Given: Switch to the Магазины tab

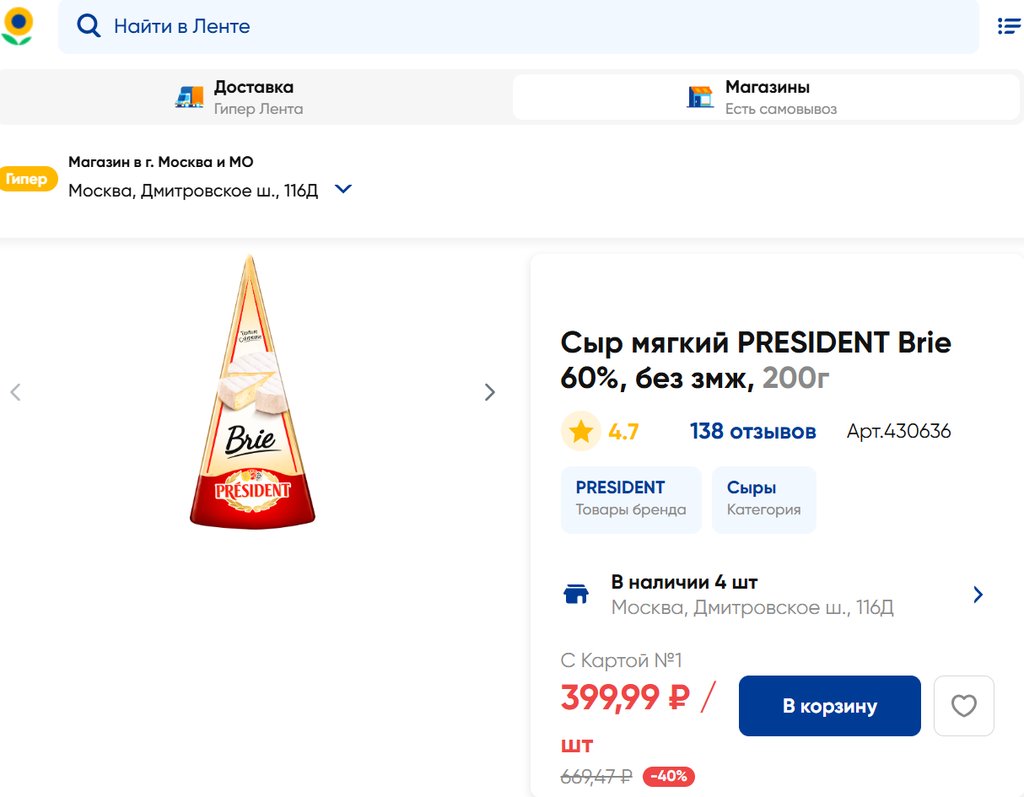Looking at the screenshot, I should (766, 97).
